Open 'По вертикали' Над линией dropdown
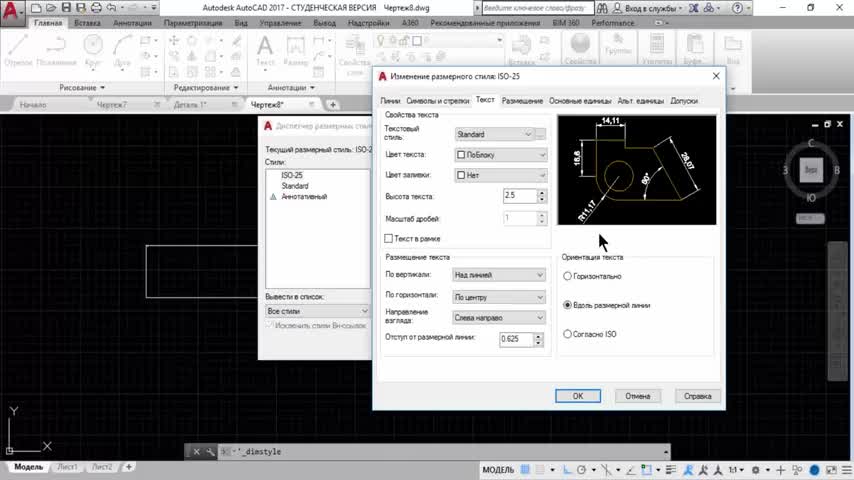The height and width of the screenshot is (480, 854). click(x=499, y=275)
